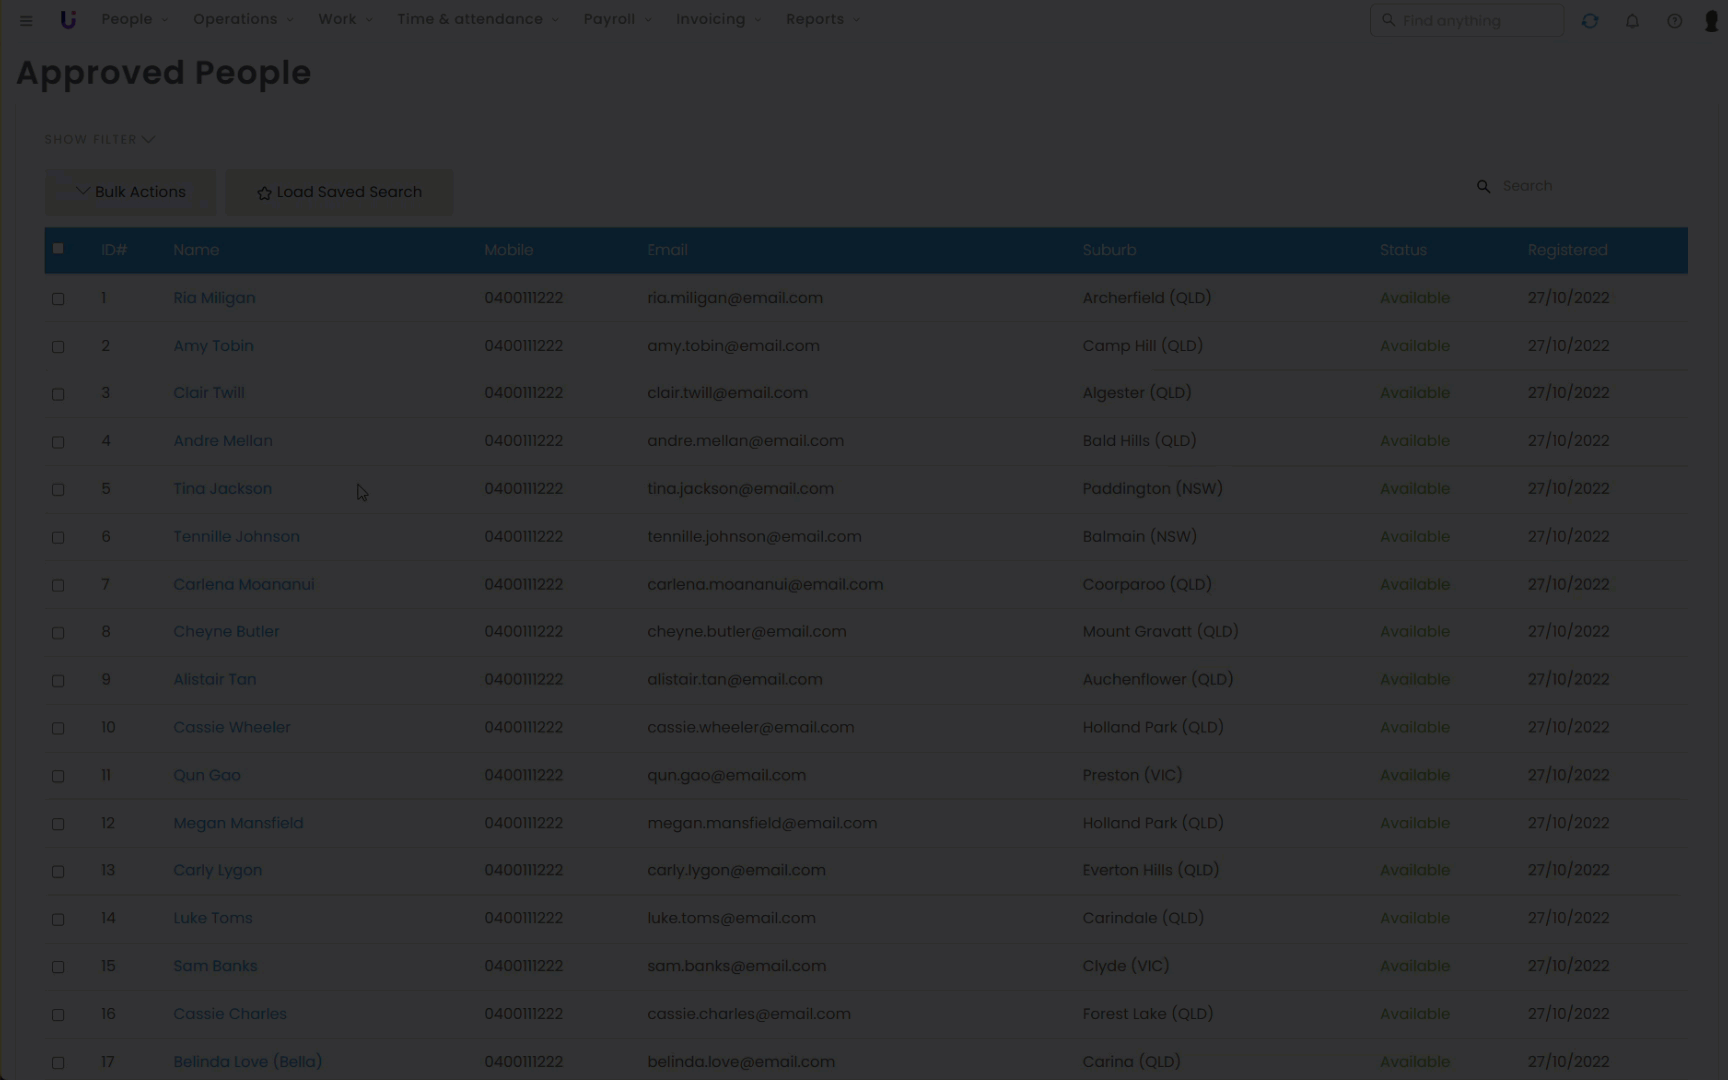Open the user profile avatar icon
1728x1080 pixels.
pos(1711,21)
